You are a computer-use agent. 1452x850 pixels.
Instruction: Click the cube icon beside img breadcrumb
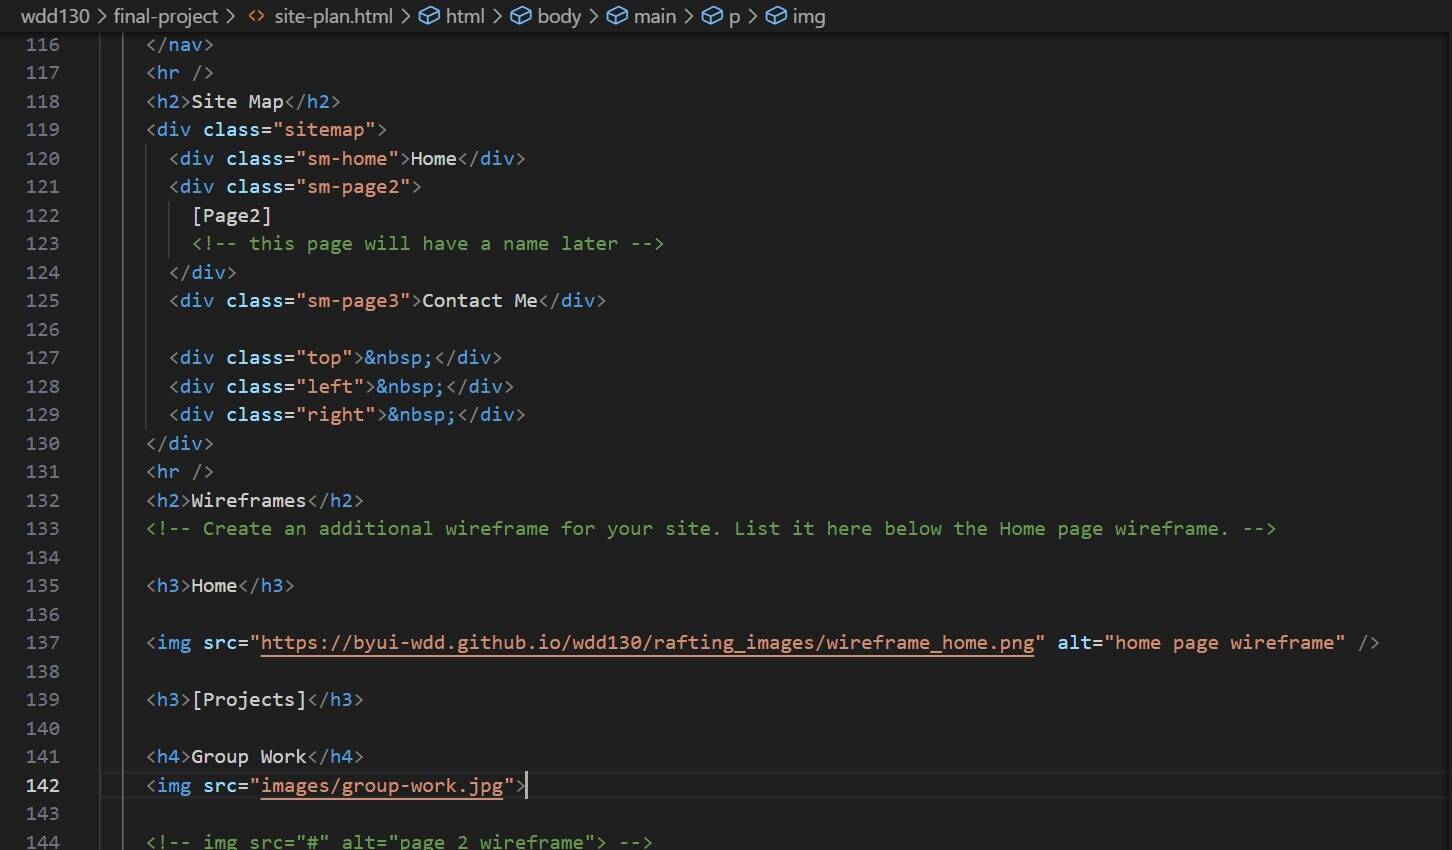[x=776, y=16]
